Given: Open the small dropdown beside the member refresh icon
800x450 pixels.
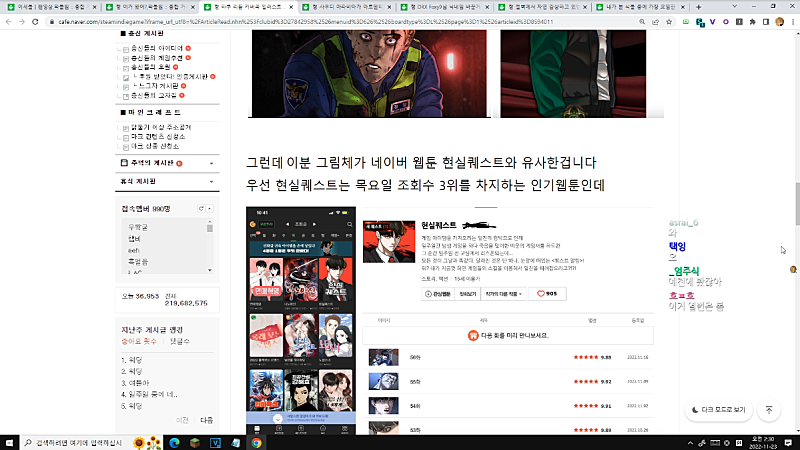Looking at the screenshot, I should click(x=209, y=209).
